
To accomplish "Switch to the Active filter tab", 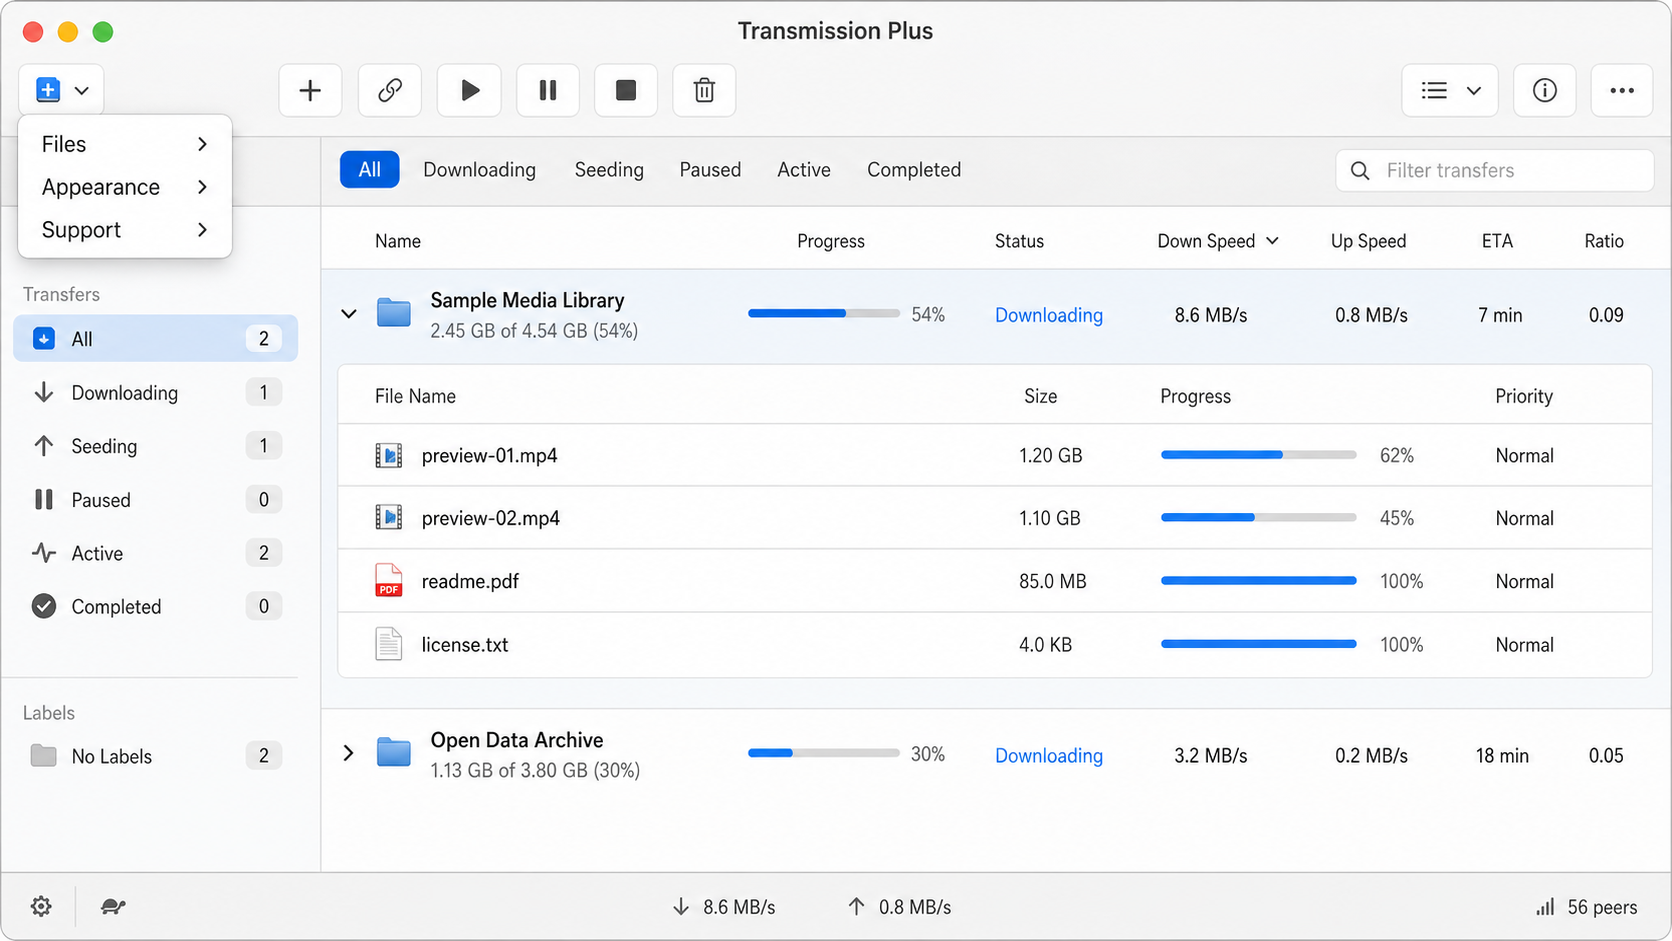I will [804, 170].
